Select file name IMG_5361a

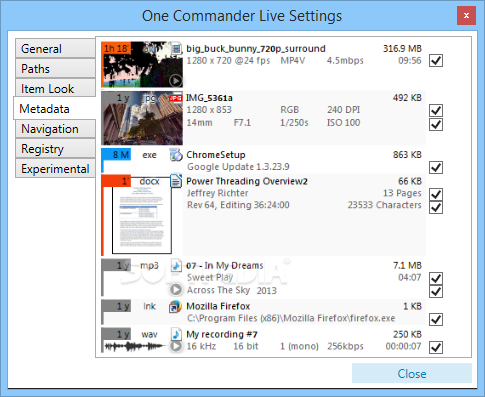pos(209,98)
